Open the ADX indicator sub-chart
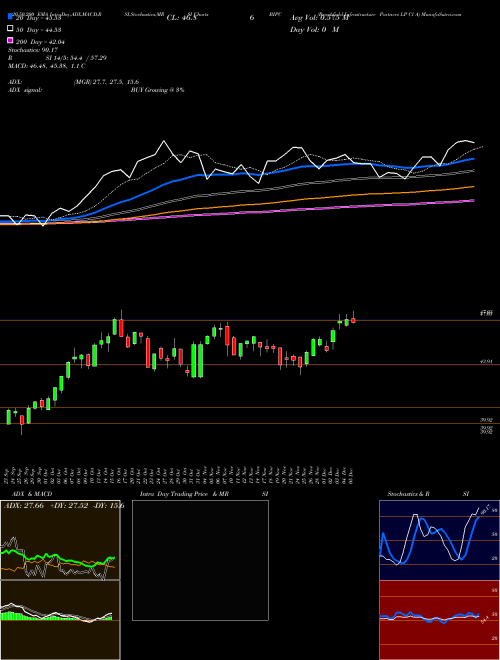 point(60,540)
